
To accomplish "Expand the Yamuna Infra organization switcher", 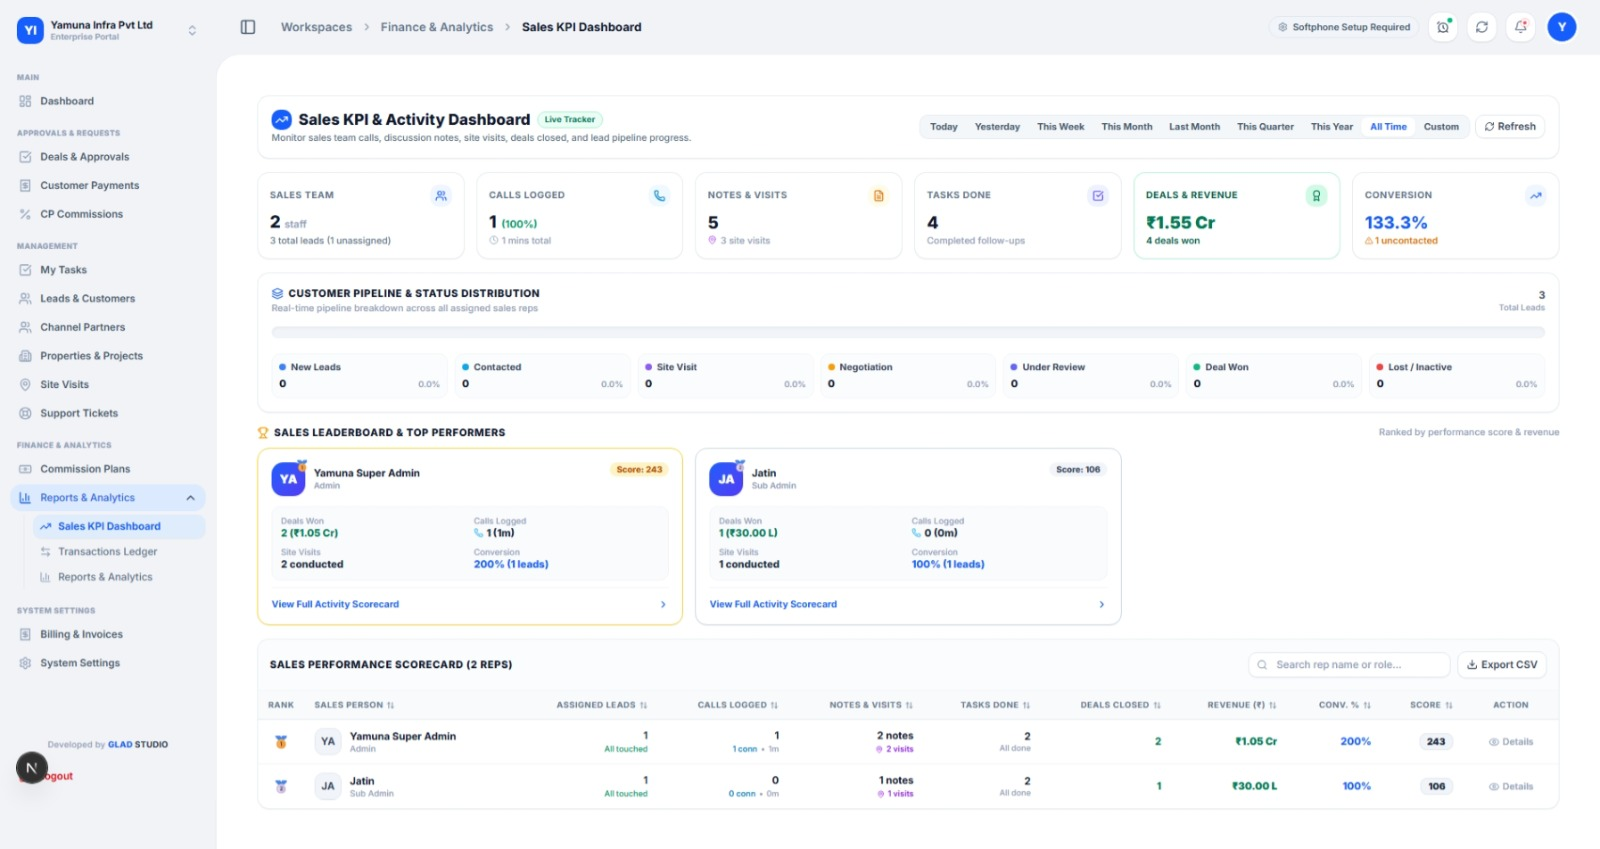I will pos(192,30).
